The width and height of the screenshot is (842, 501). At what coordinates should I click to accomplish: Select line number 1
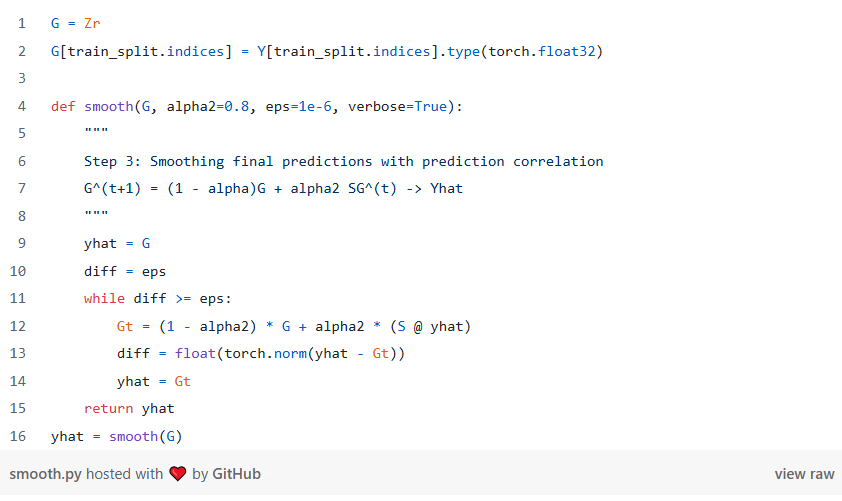click(21, 24)
